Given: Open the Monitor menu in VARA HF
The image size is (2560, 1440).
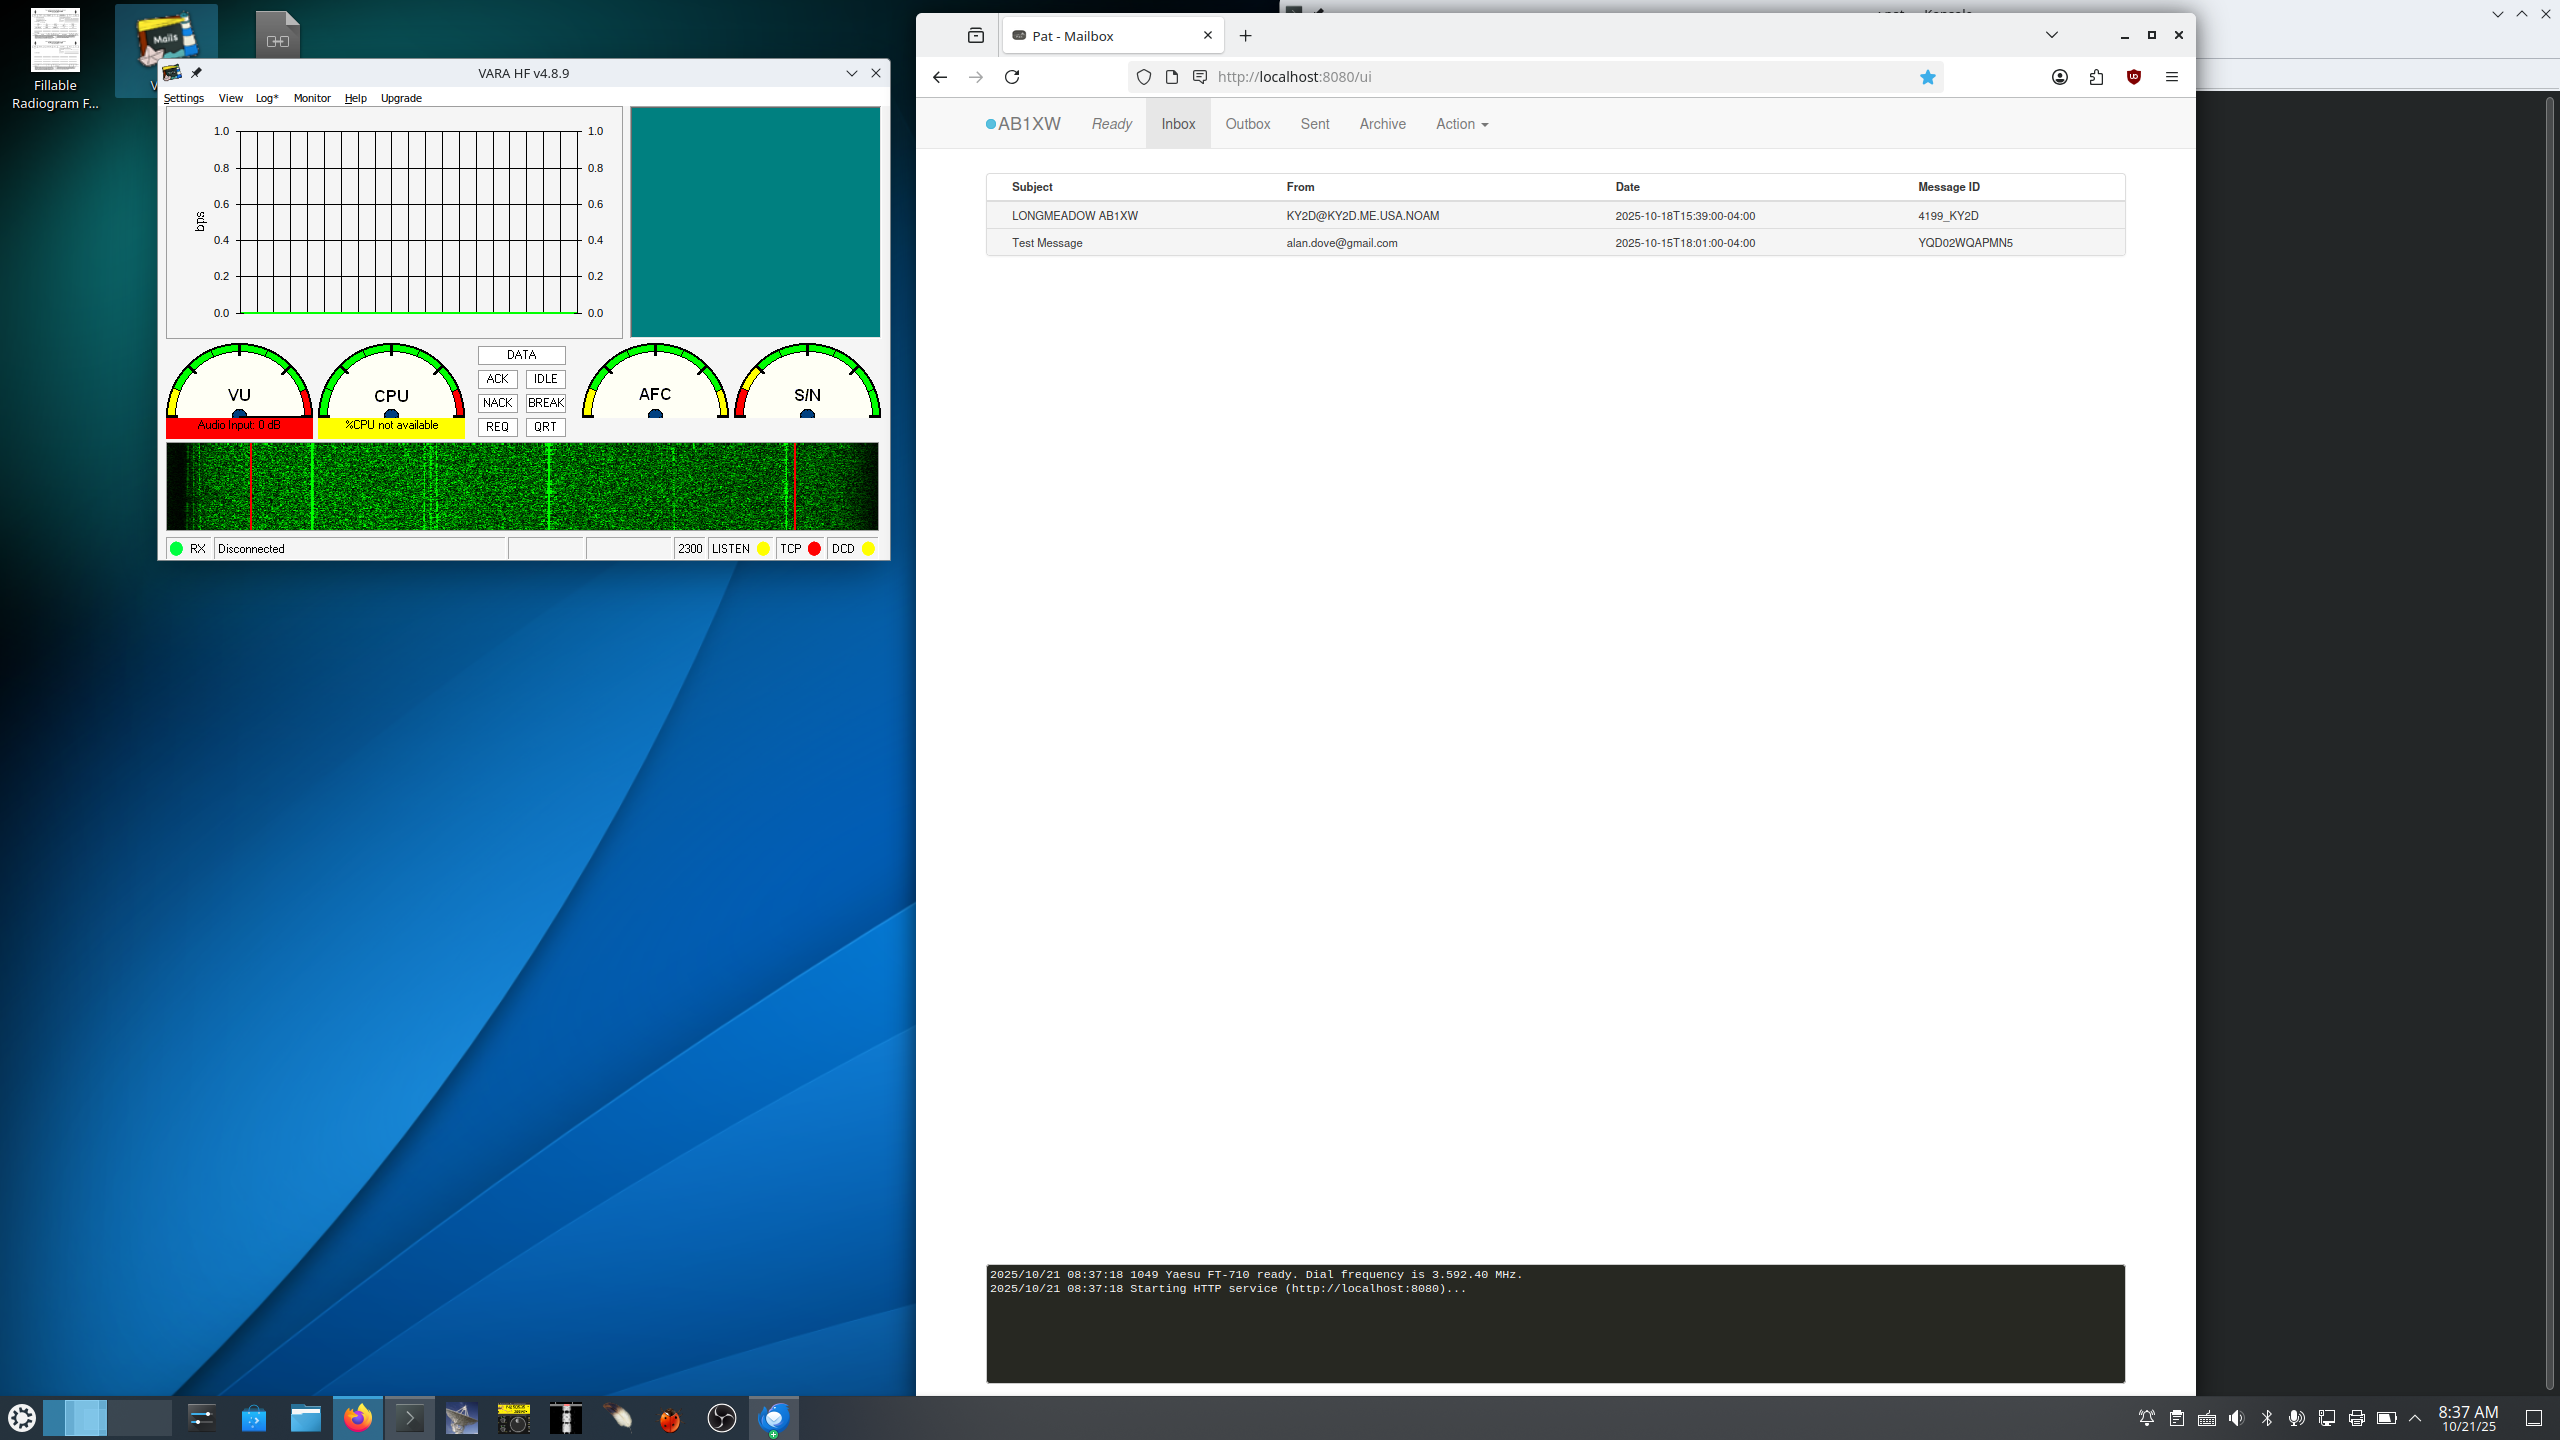Looking at the screenshot, I should pyautogui.click(x=312, y=98).
